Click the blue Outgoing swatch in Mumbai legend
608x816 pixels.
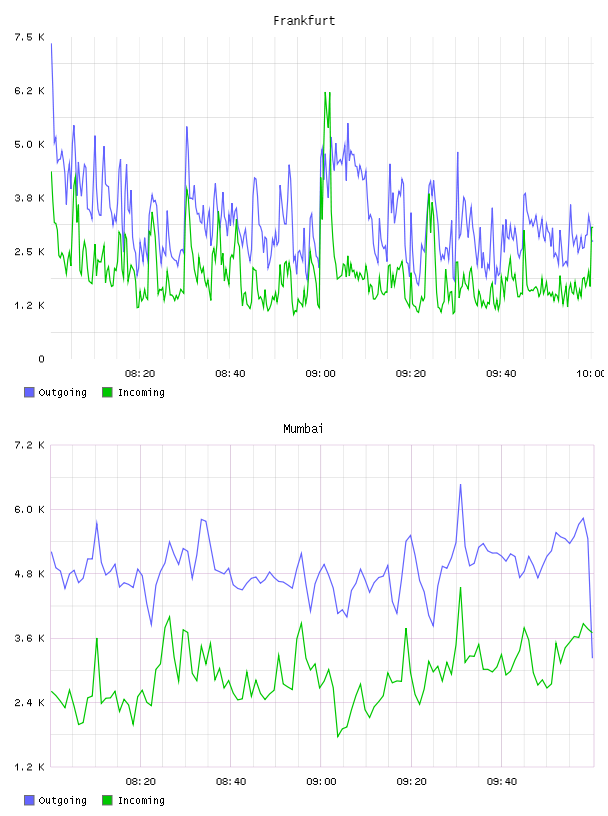pos(29,800)
